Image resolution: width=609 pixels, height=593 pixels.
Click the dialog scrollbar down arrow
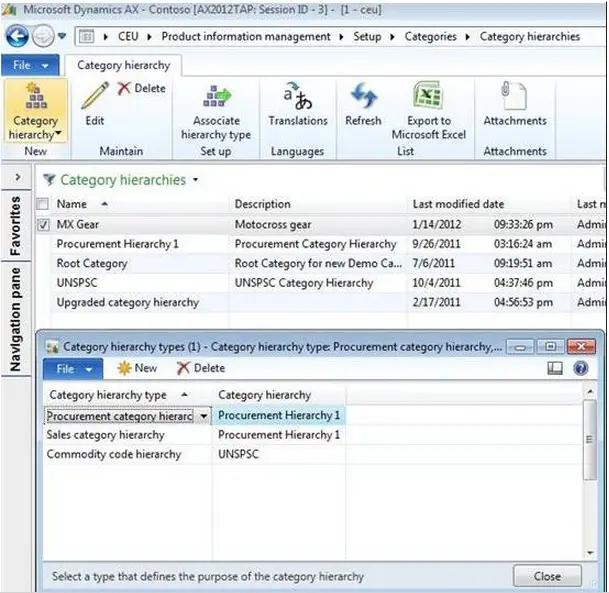tap(590, 552)
